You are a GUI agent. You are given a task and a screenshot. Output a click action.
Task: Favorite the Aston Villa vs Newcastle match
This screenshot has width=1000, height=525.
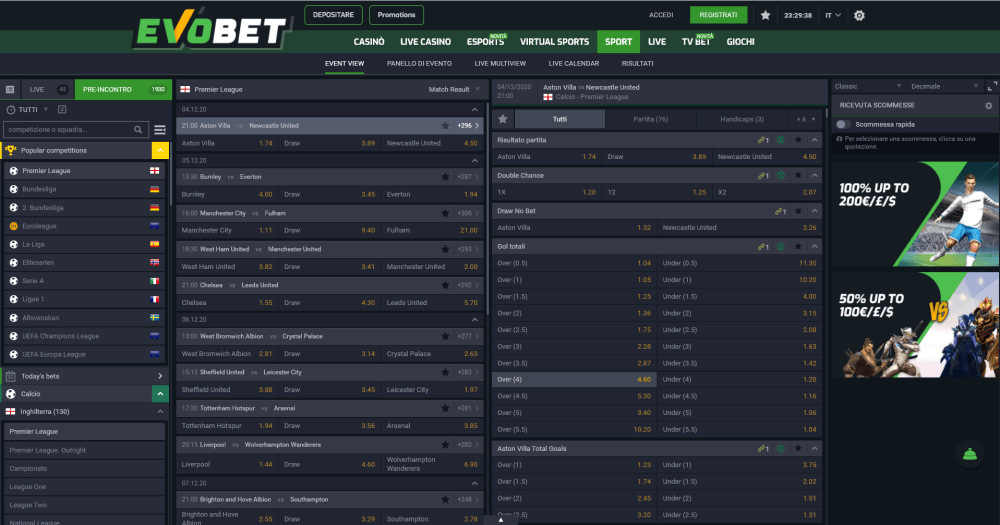click(445, 126)
